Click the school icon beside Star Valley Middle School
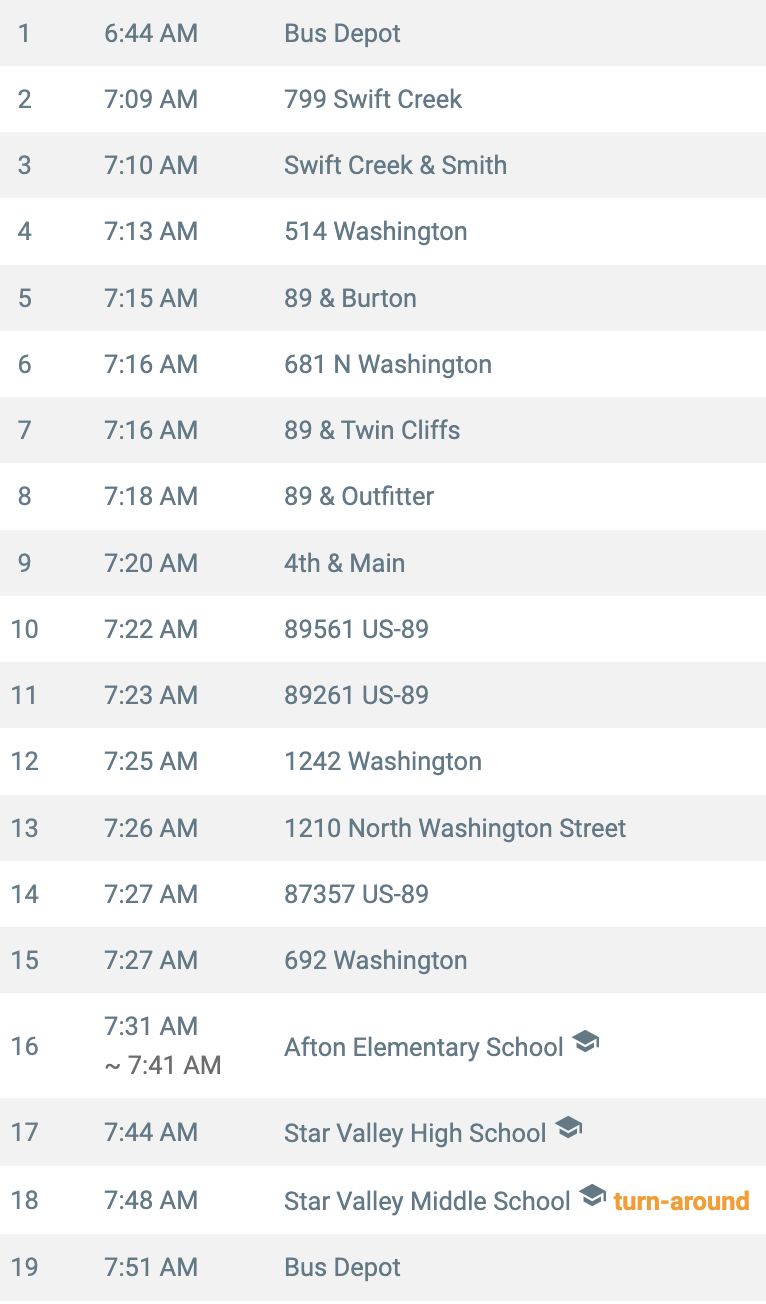This screenshot has height=1304, width=766. pyautogui.click(x=593, y=1196)
